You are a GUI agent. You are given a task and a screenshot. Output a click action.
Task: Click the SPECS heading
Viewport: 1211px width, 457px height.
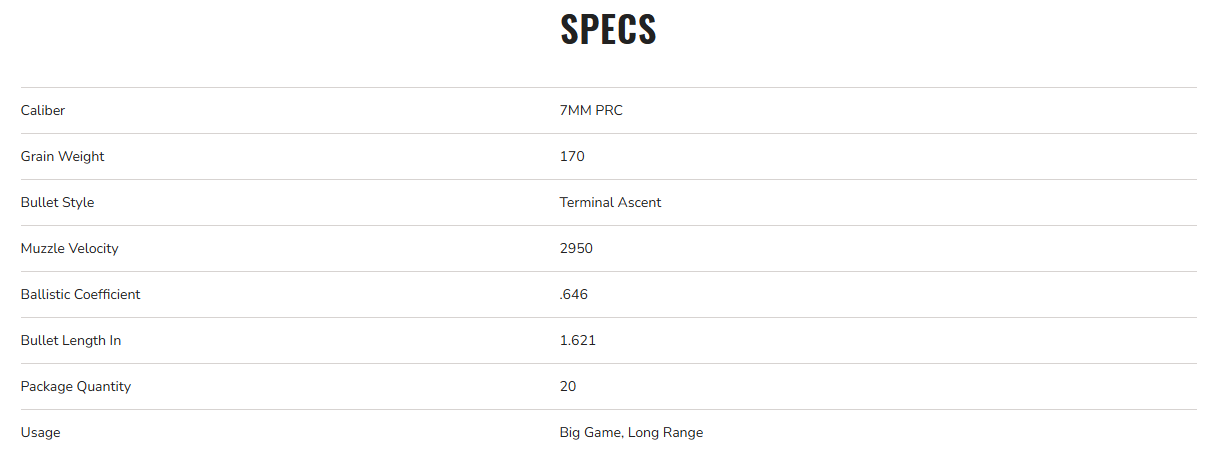608,30
